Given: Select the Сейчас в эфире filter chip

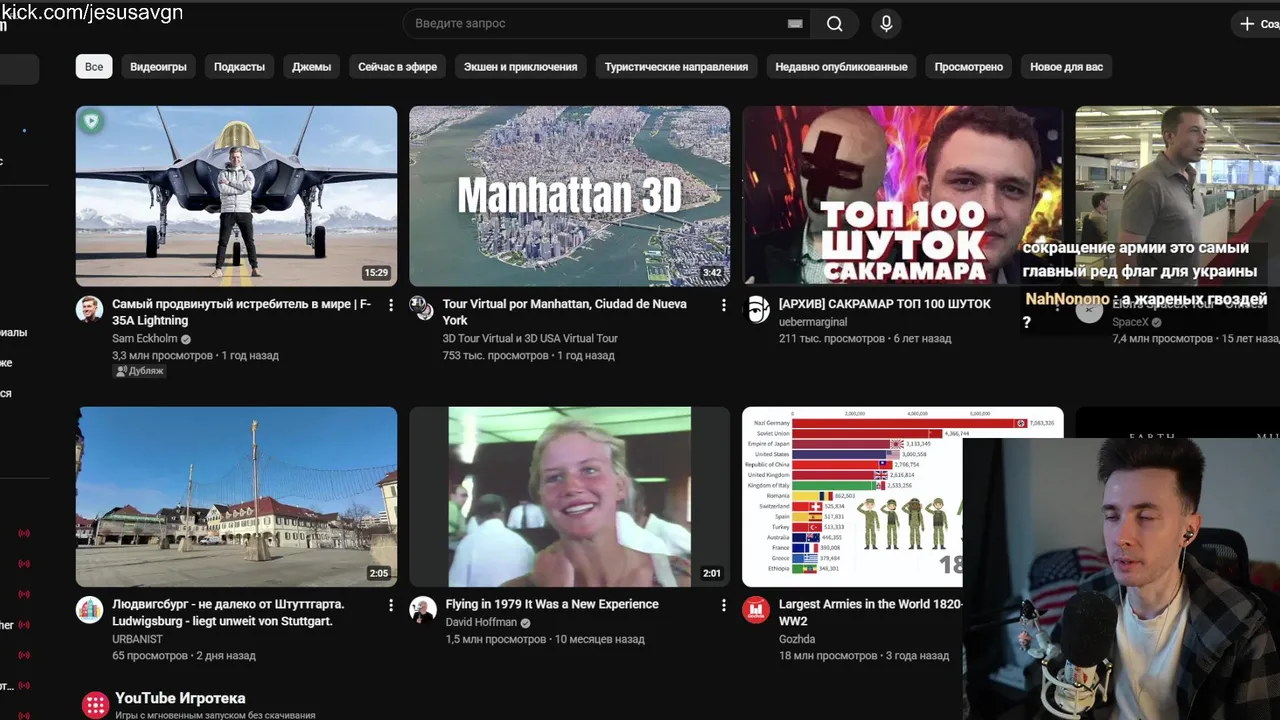Looking at the screenshot, I should [x=397, y=67].
